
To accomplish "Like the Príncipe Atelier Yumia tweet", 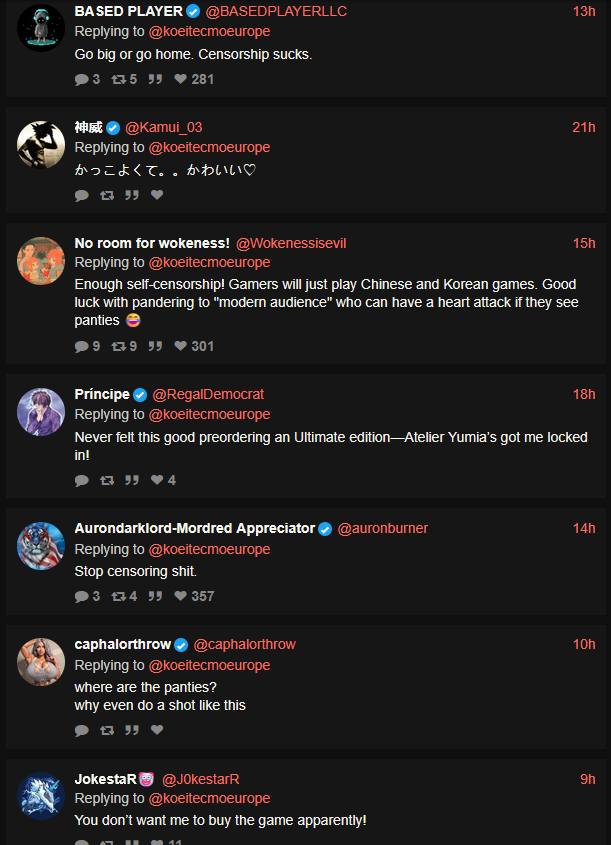I will [x=157, y=480].
